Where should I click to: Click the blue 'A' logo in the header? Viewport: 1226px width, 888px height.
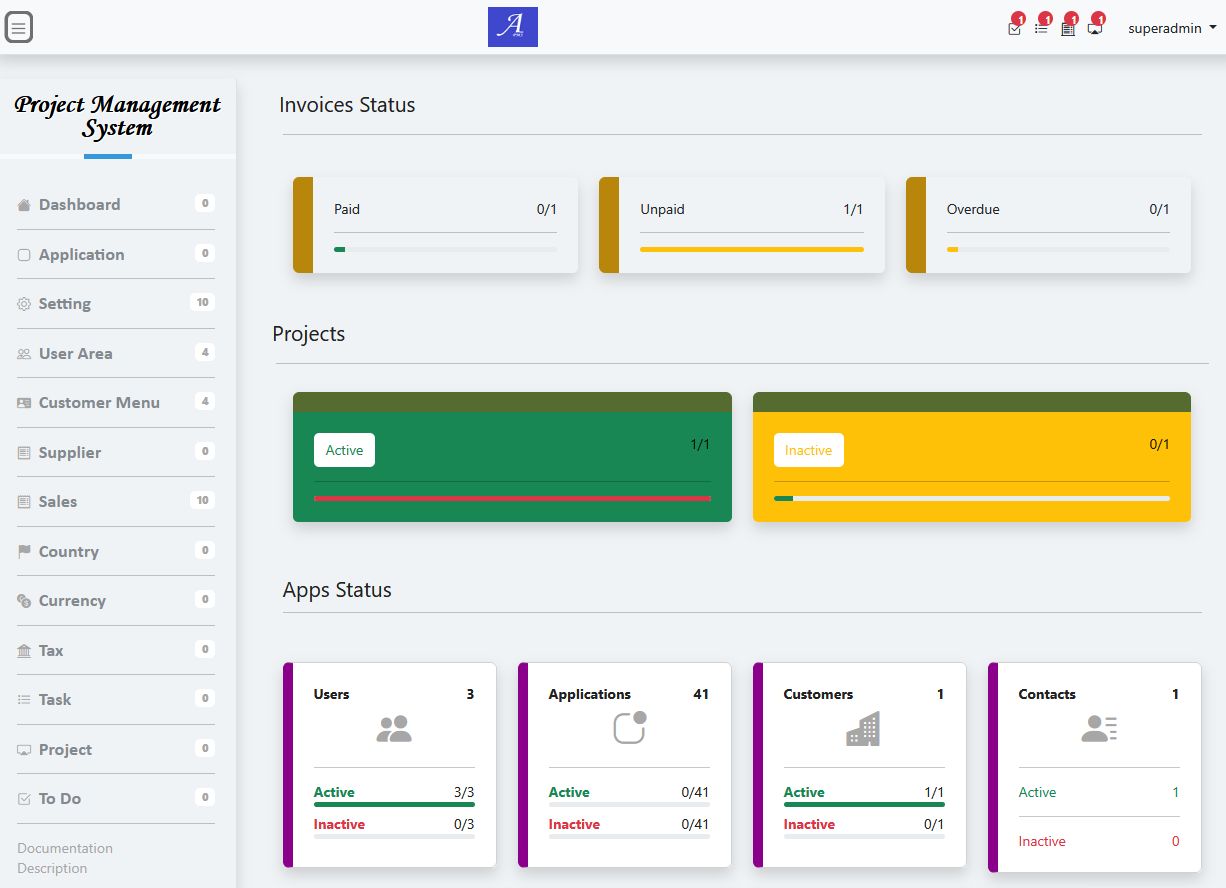pyautogui.click(x=513, y=27)
